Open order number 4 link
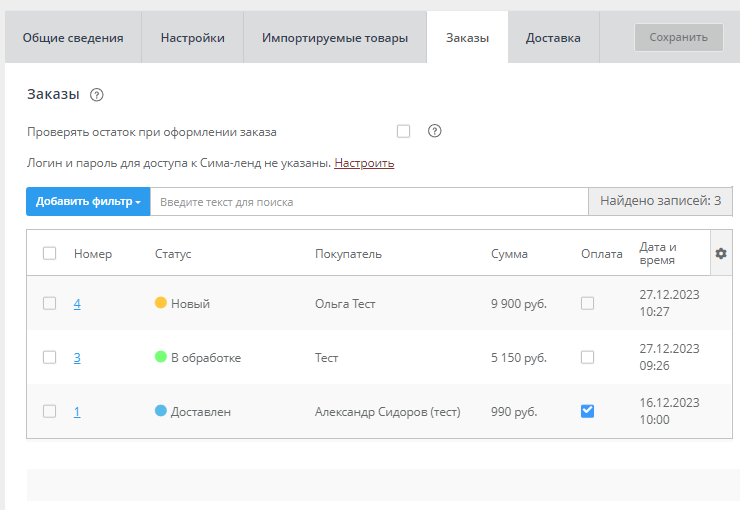 pyautogui.click(x=77, y=304)
